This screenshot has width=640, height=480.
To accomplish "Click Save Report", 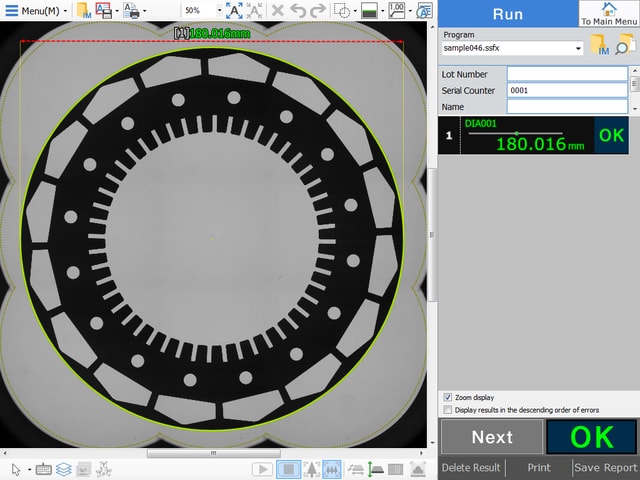I will point(606,468).
